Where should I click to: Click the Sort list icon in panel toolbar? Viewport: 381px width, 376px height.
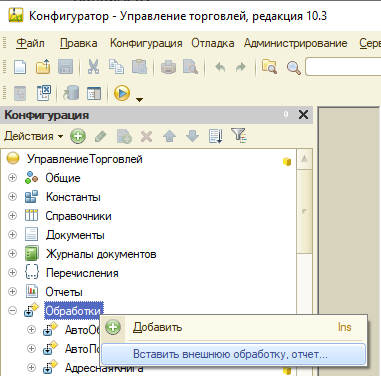pos(215,136)
